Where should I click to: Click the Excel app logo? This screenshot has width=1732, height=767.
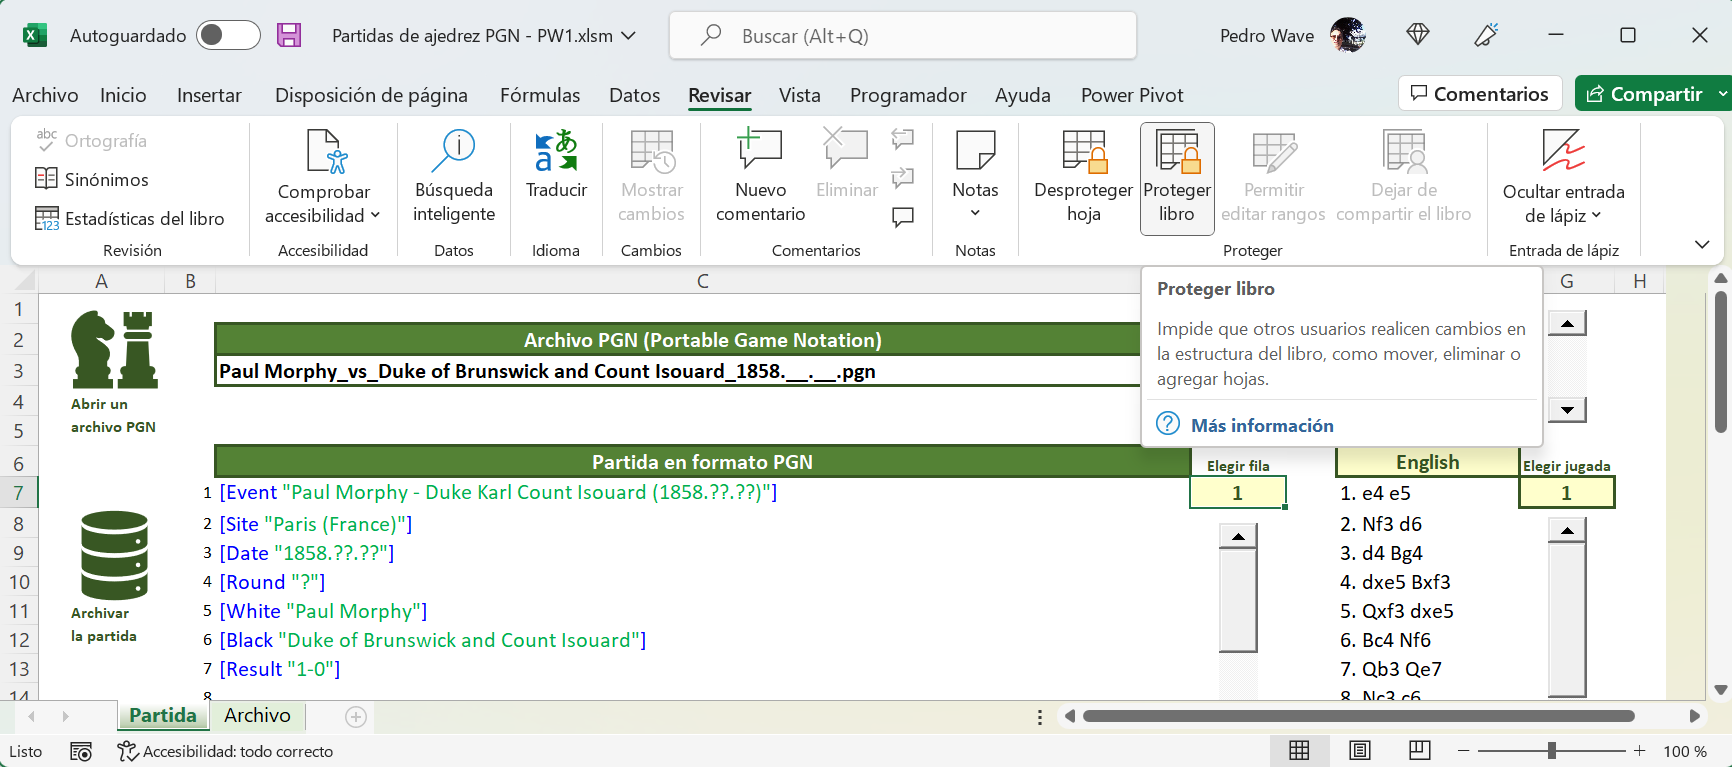click(35, 35)
